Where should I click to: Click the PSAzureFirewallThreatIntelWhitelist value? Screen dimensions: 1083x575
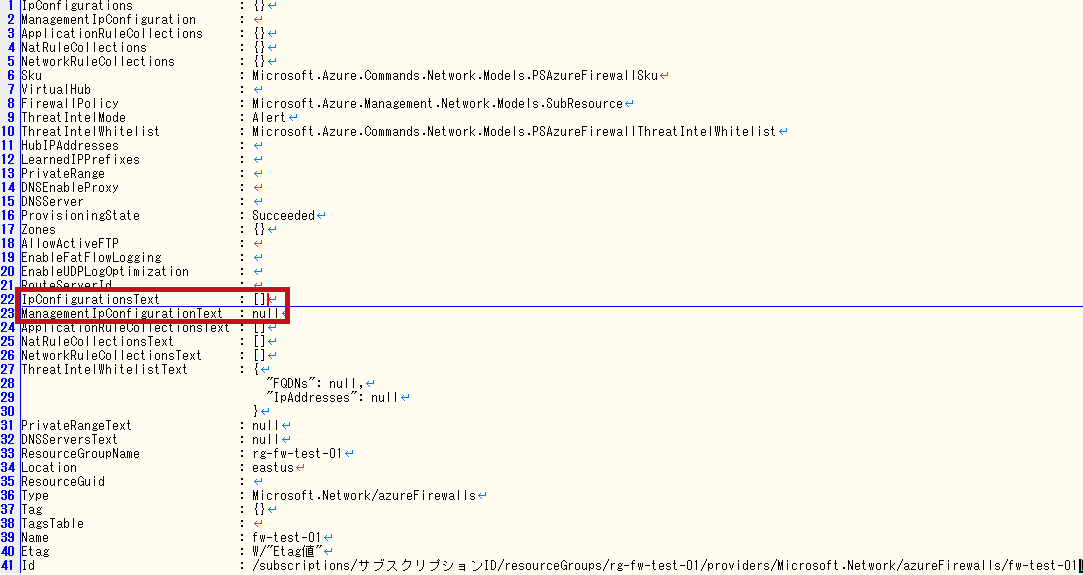(514, 131)
